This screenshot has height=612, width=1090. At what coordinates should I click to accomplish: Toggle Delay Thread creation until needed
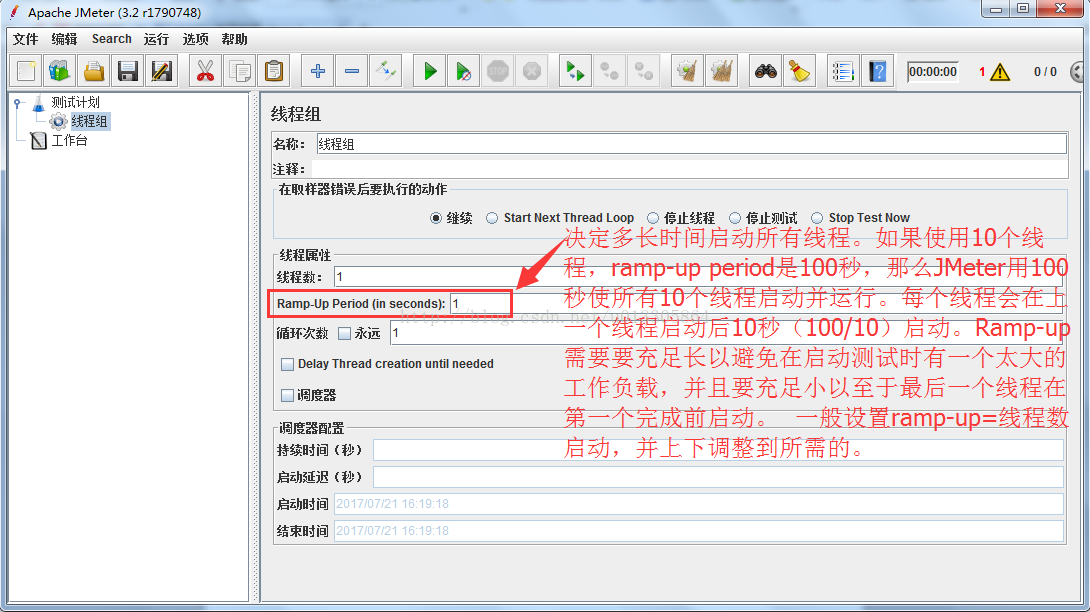click(287, 364)
